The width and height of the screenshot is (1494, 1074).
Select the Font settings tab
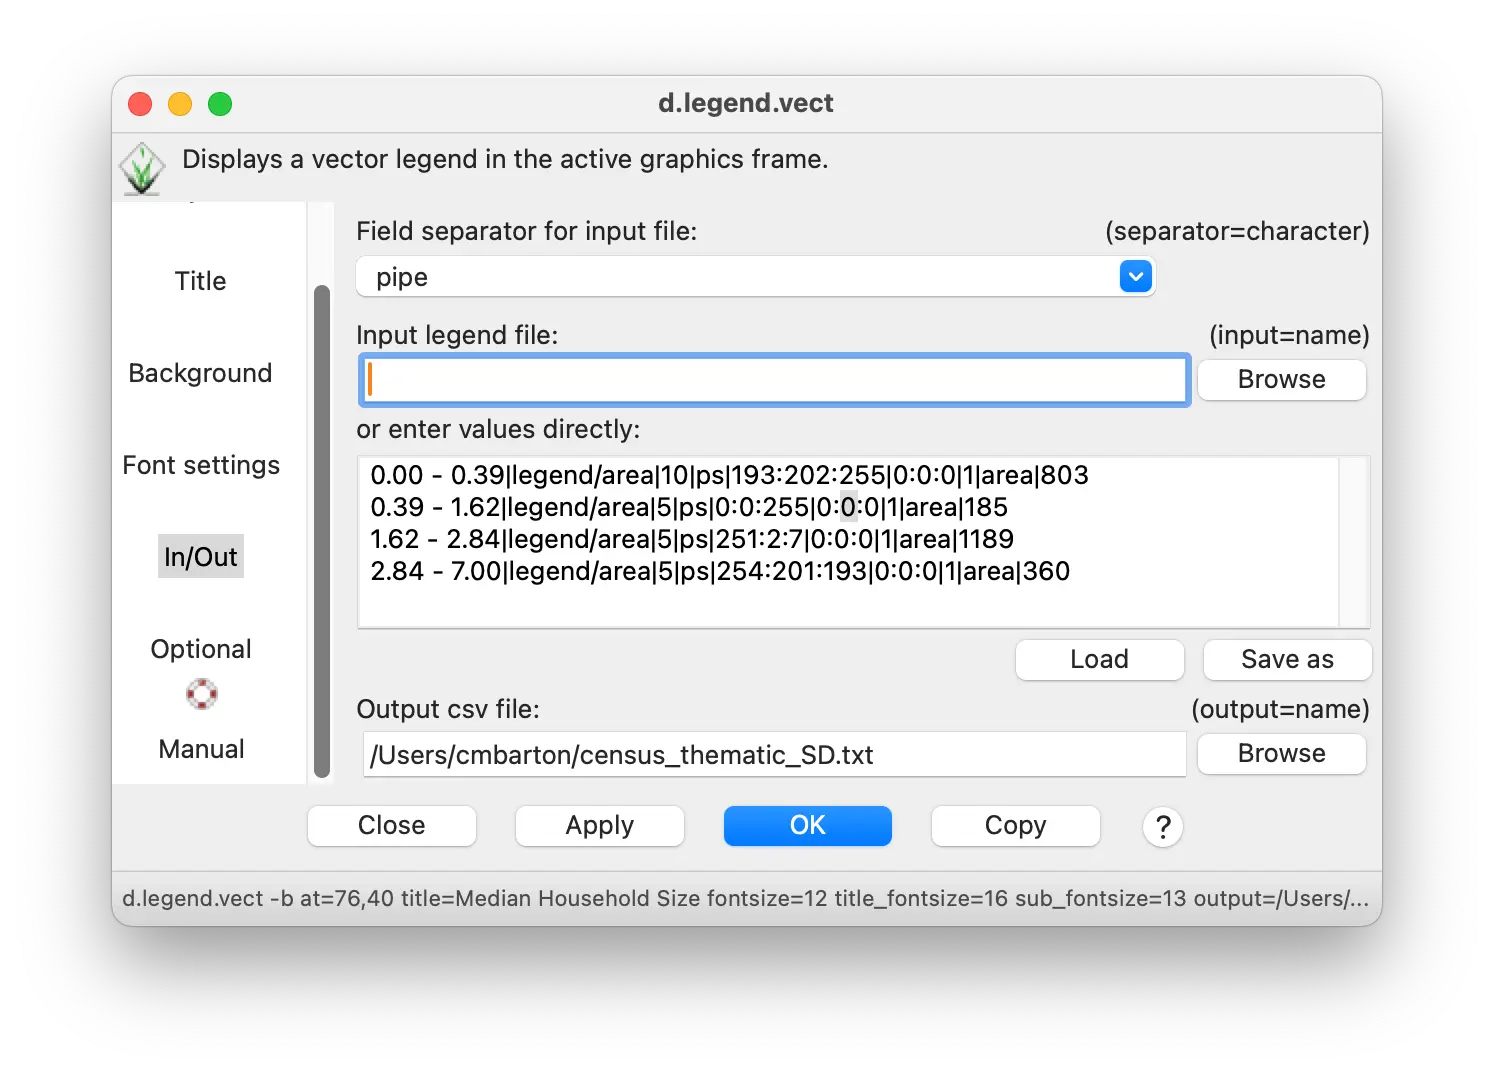pos(201,465)
